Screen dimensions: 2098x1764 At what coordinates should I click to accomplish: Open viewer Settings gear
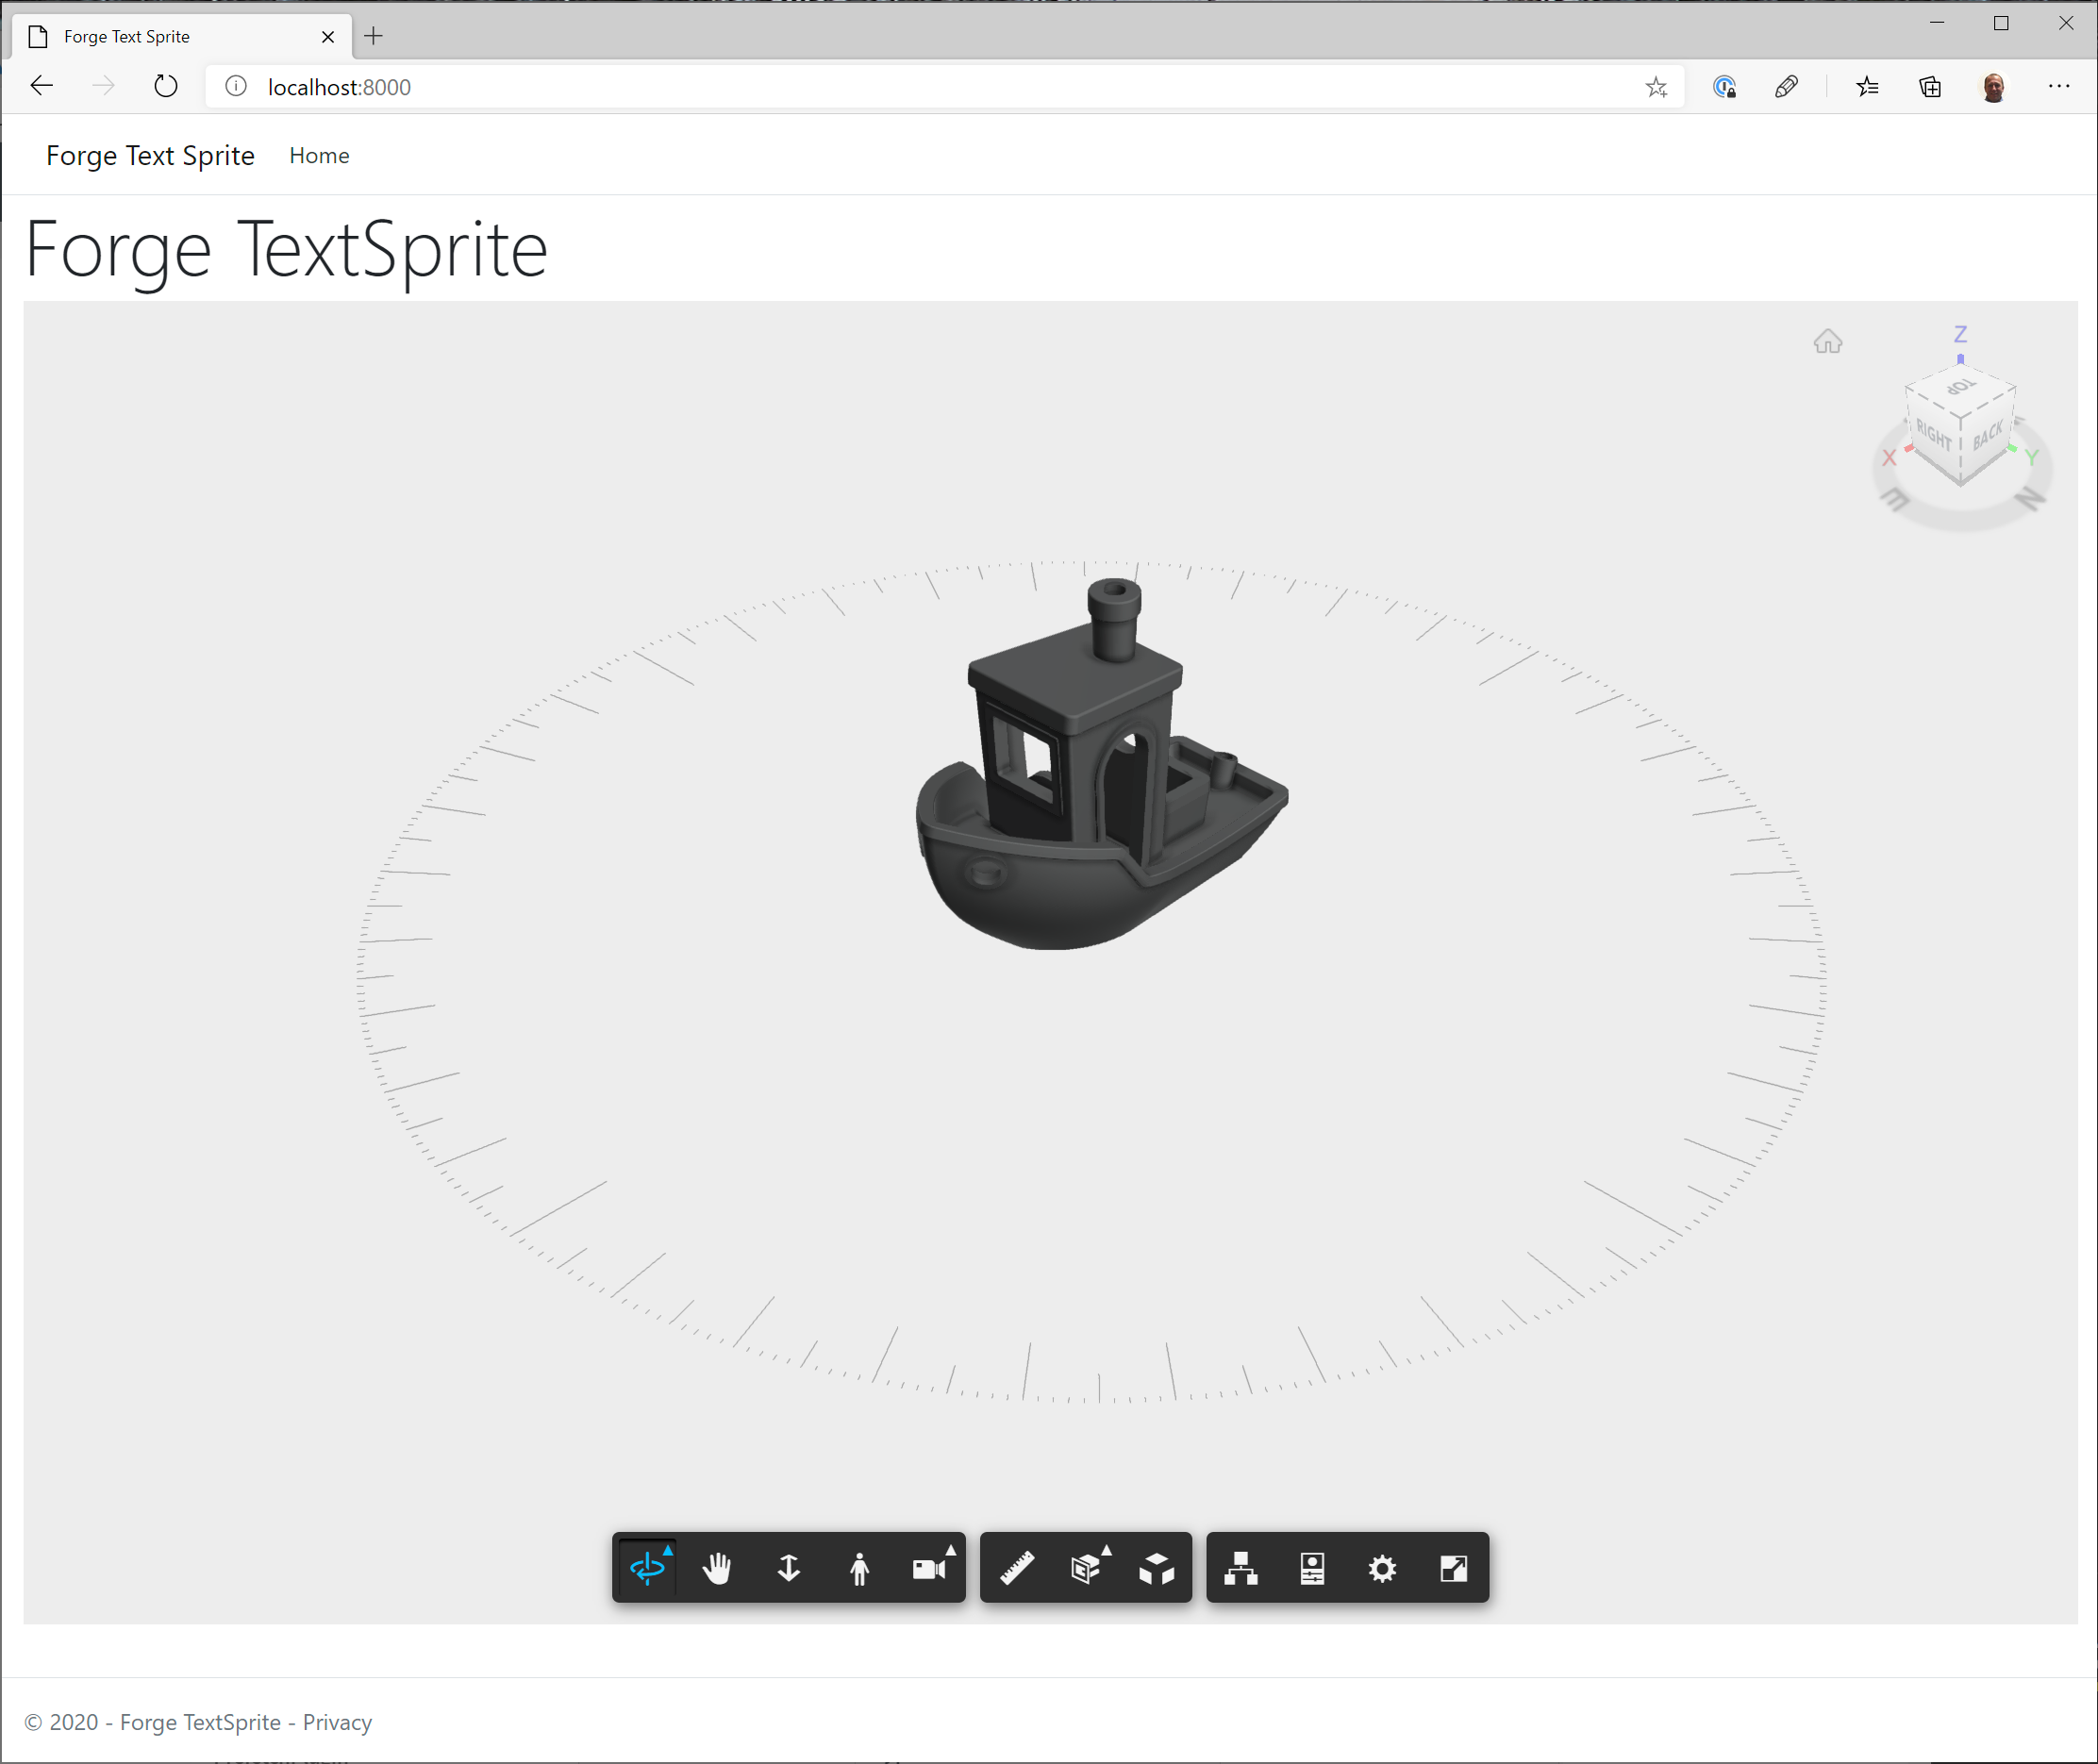click(1382, 1567)
